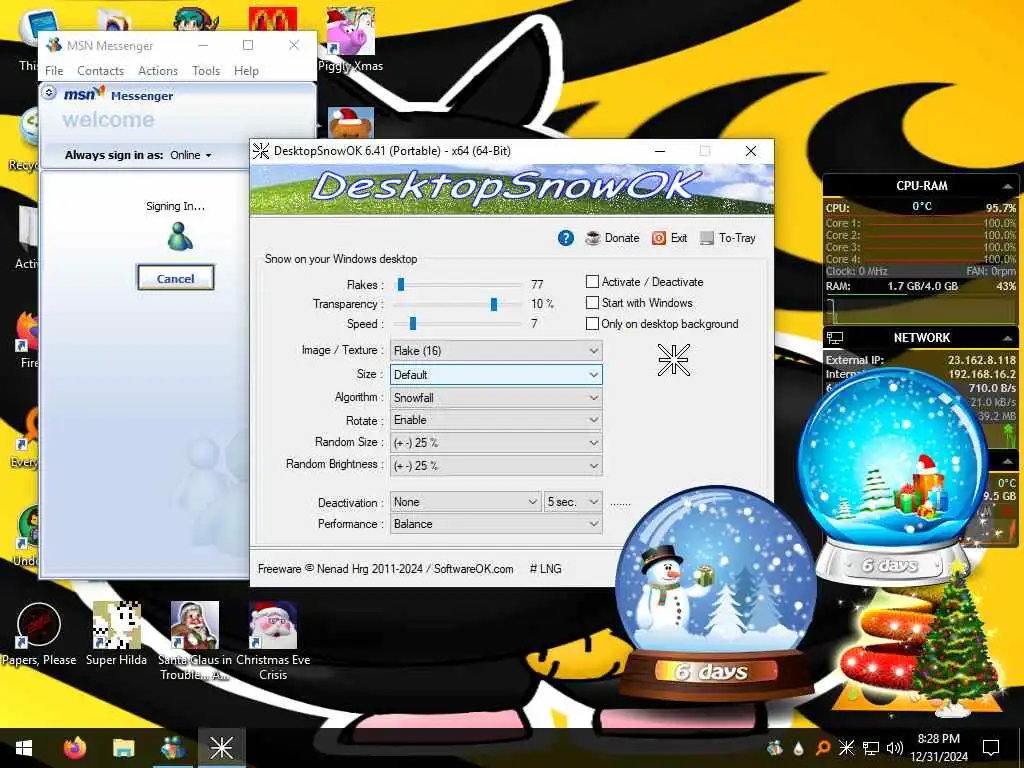The image size is (1024, 768).
Task: Open MSN Messenger Tools menu
Action: [206, 71]
